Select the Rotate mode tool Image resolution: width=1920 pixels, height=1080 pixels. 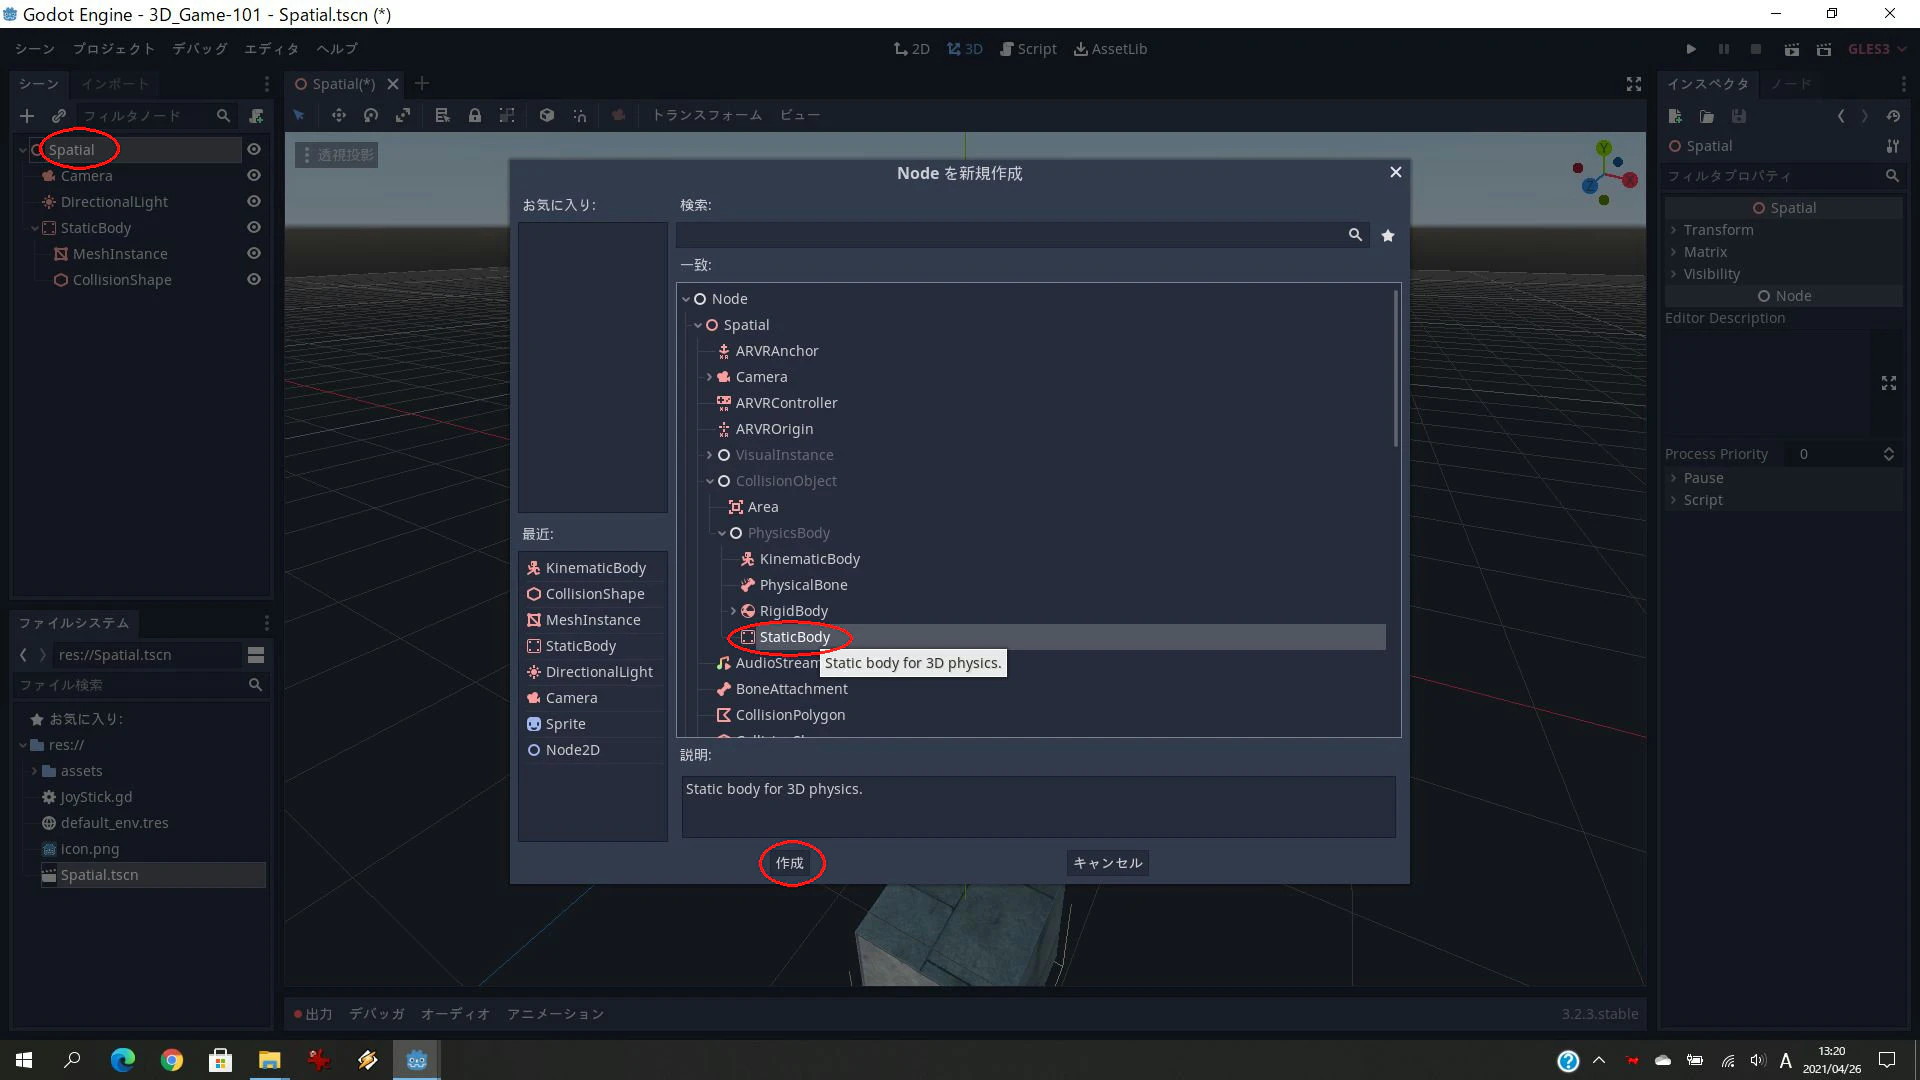[371, 115]
